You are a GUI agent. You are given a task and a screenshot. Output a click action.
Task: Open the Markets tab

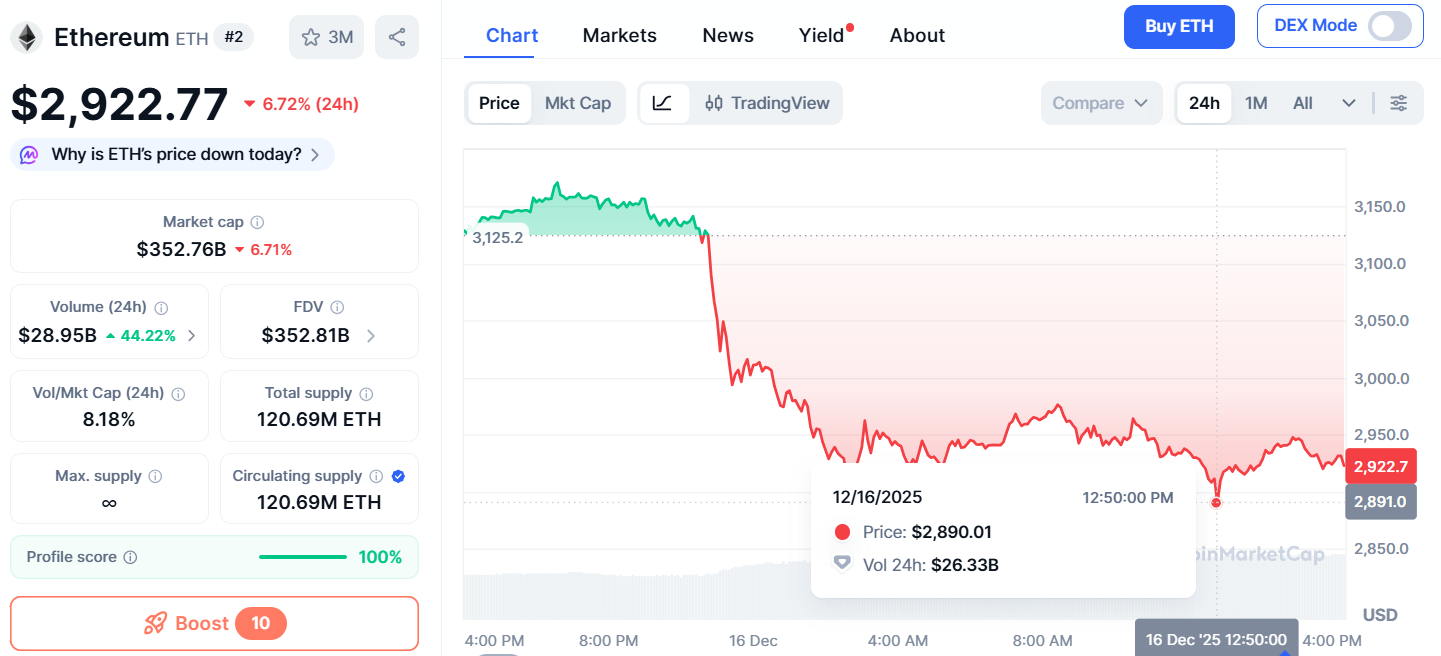click(x=619, y=36)
